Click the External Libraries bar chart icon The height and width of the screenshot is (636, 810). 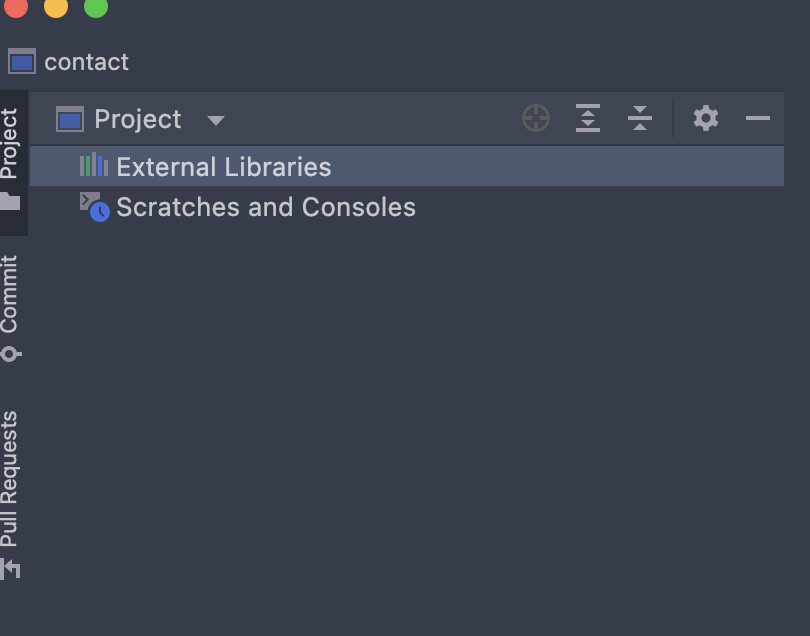94,165
